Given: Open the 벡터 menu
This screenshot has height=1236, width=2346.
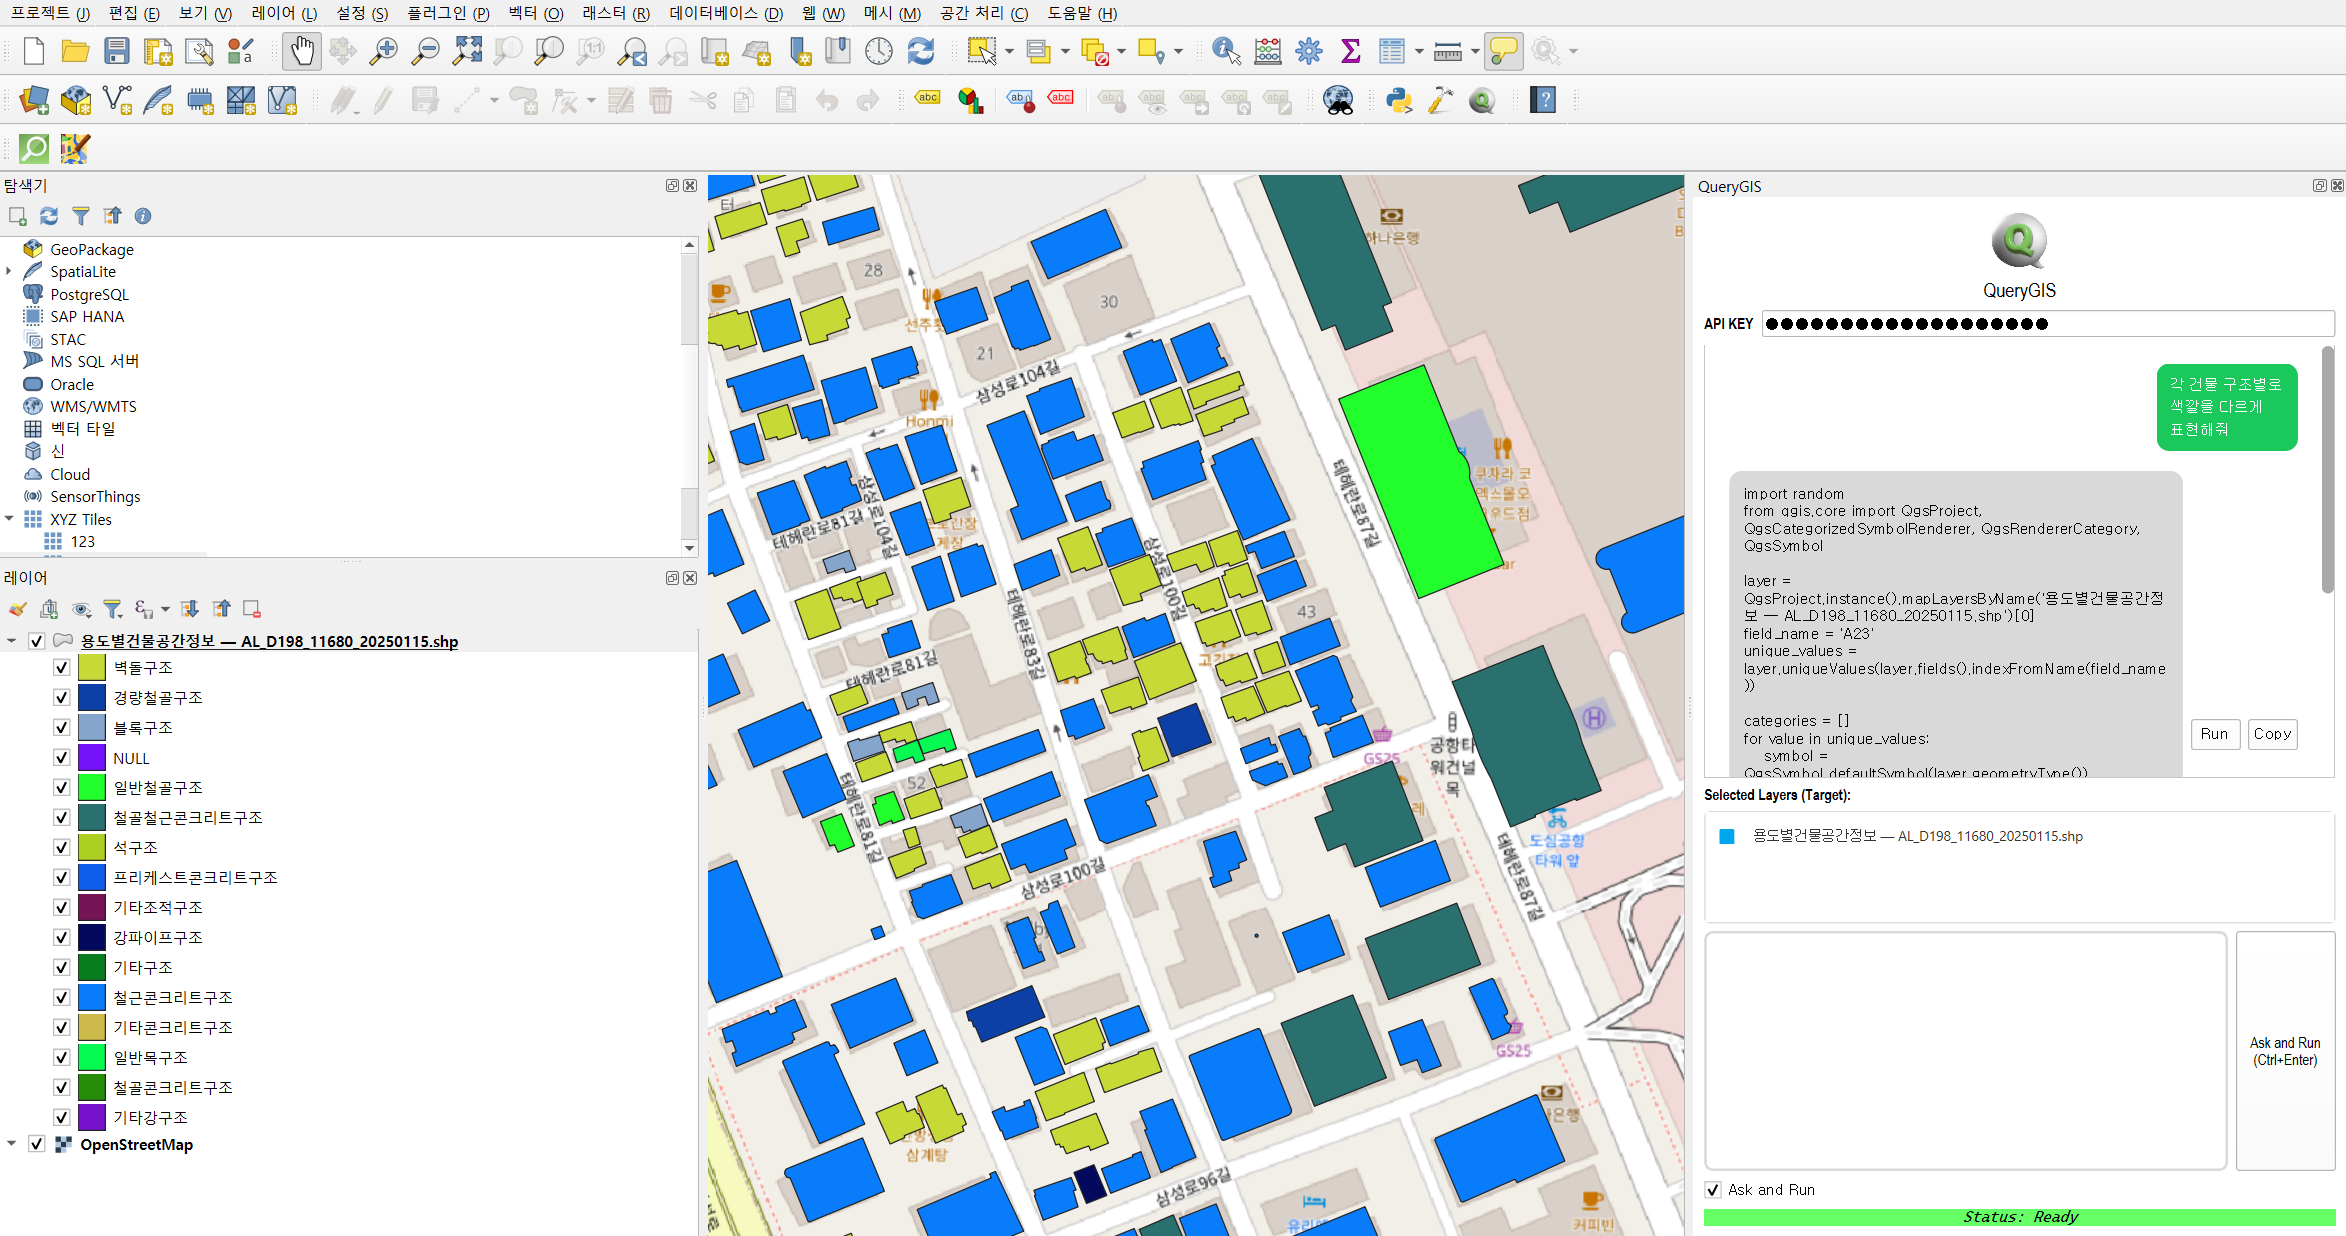Looking at the screenshot, I should click(538, 13).
